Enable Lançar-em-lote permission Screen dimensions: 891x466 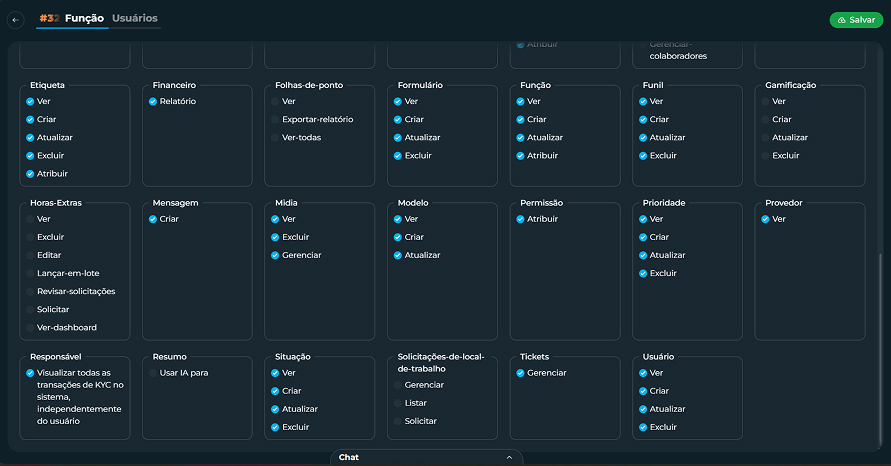click(x=30, y=273)
